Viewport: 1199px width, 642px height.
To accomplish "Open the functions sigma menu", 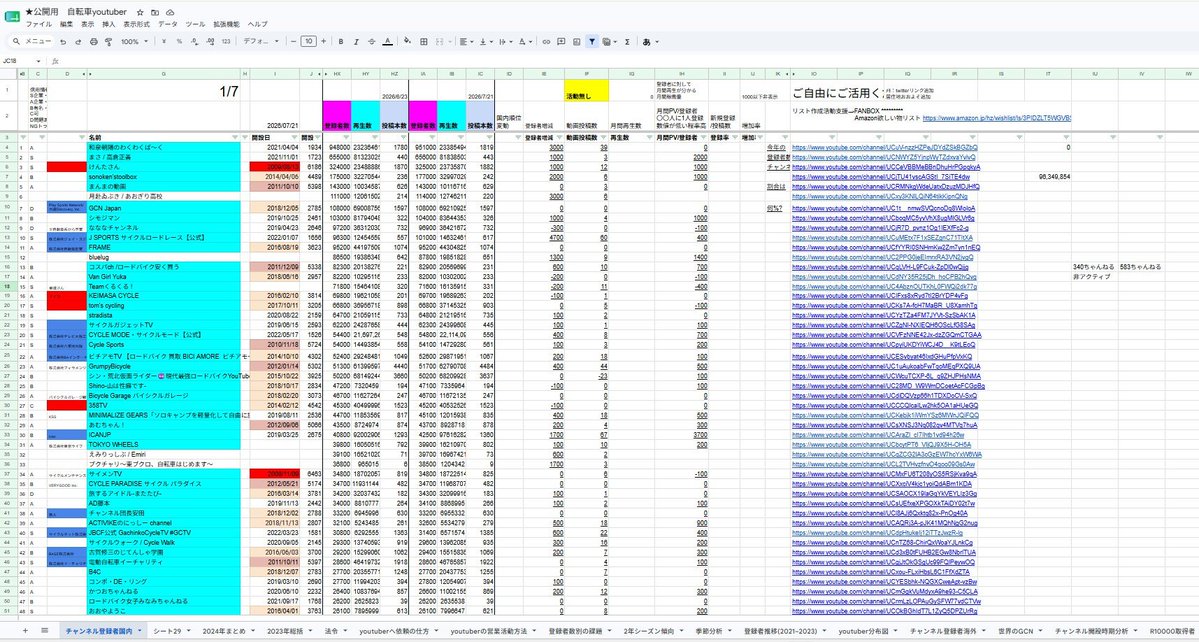I will pos(627,41).
